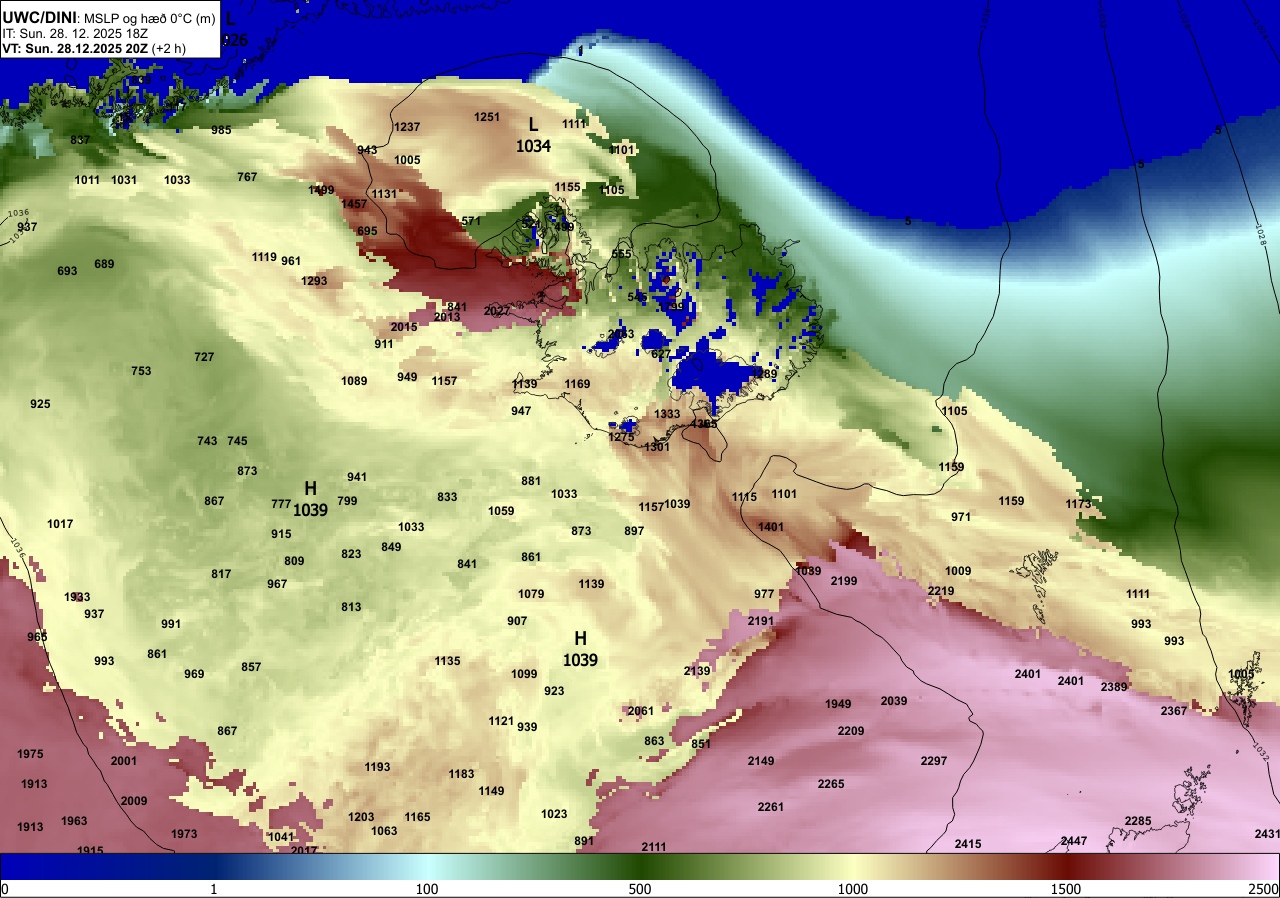This screenshot has height=898, width=1280.
Task: Select the 'IT: Sun. 28. 12. 2025 18Z' line
Action: (x=73, y=33)
